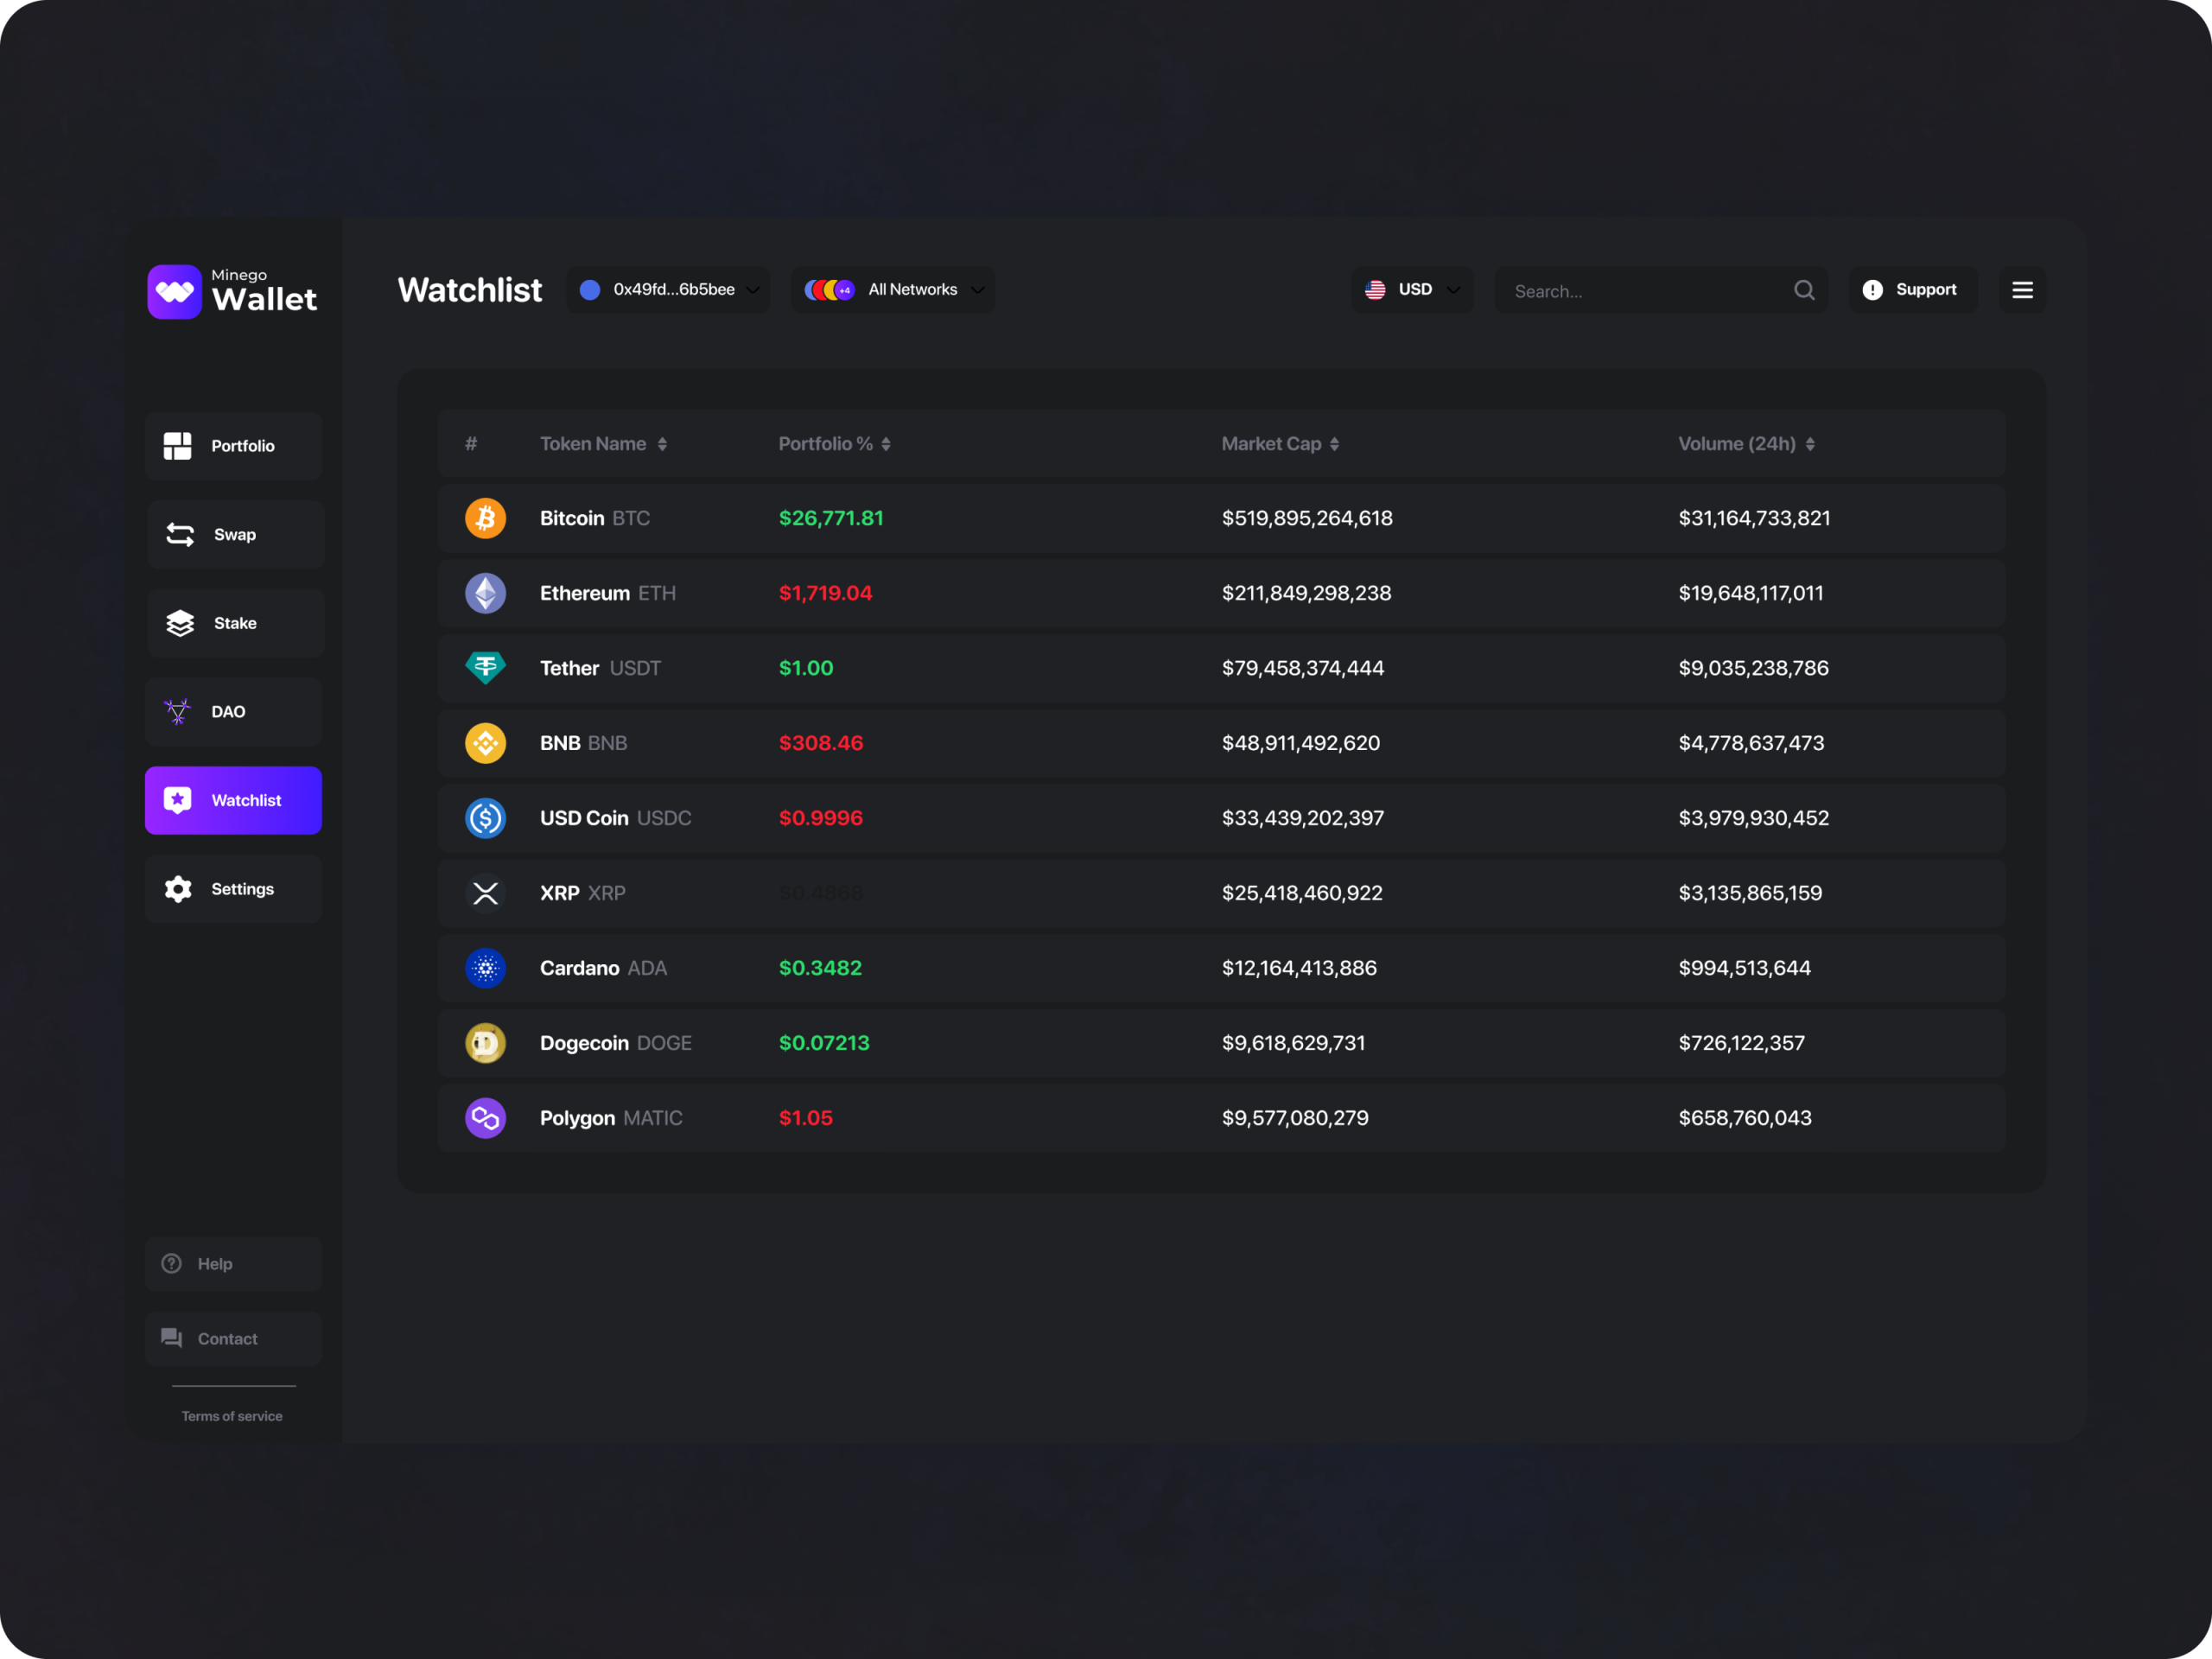Open the Terms of service link

232,1416
